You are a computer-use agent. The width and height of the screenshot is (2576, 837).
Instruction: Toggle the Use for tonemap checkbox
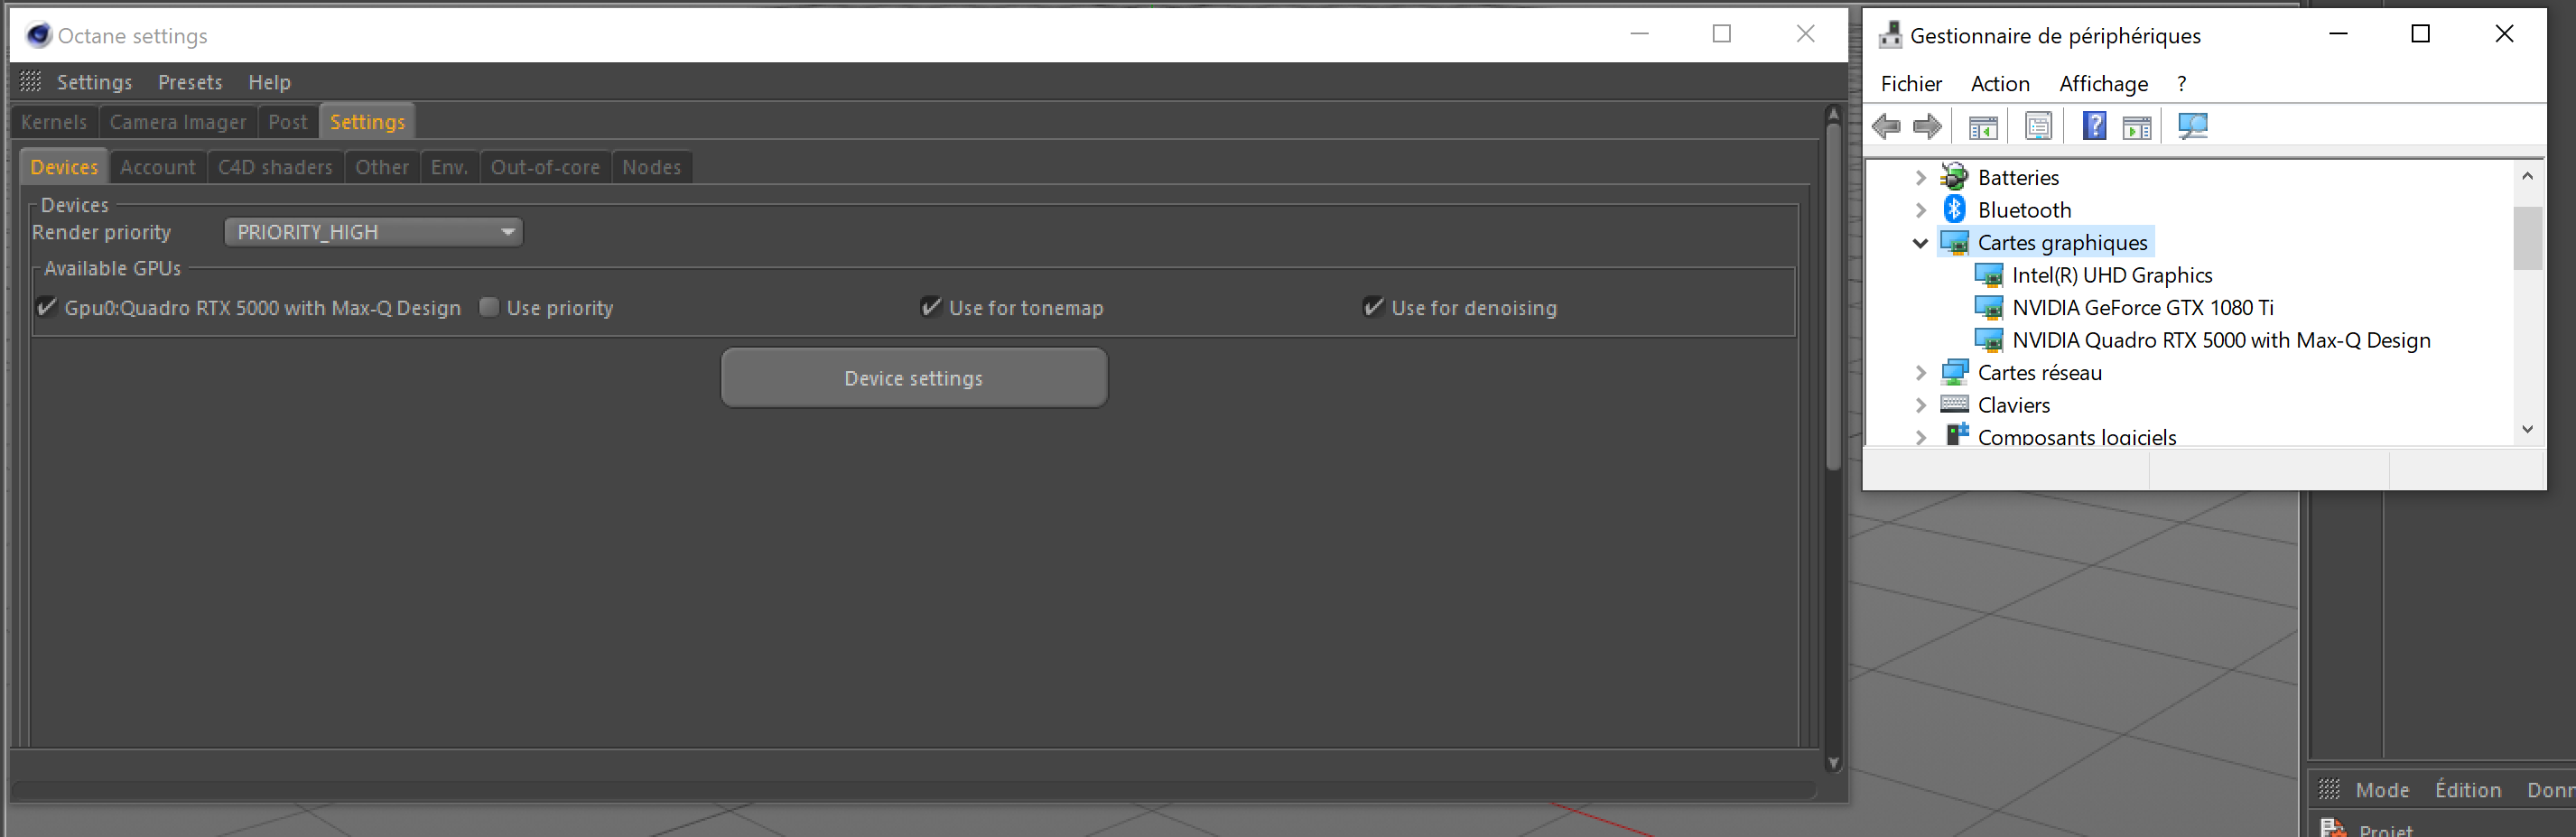[930, 307]
